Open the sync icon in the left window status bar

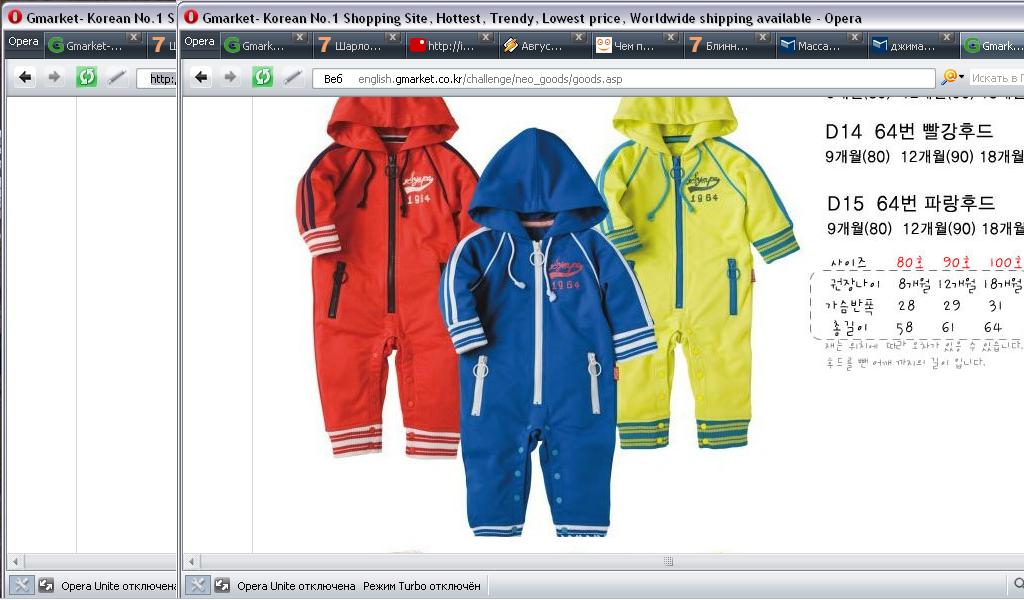click(46, 585)
